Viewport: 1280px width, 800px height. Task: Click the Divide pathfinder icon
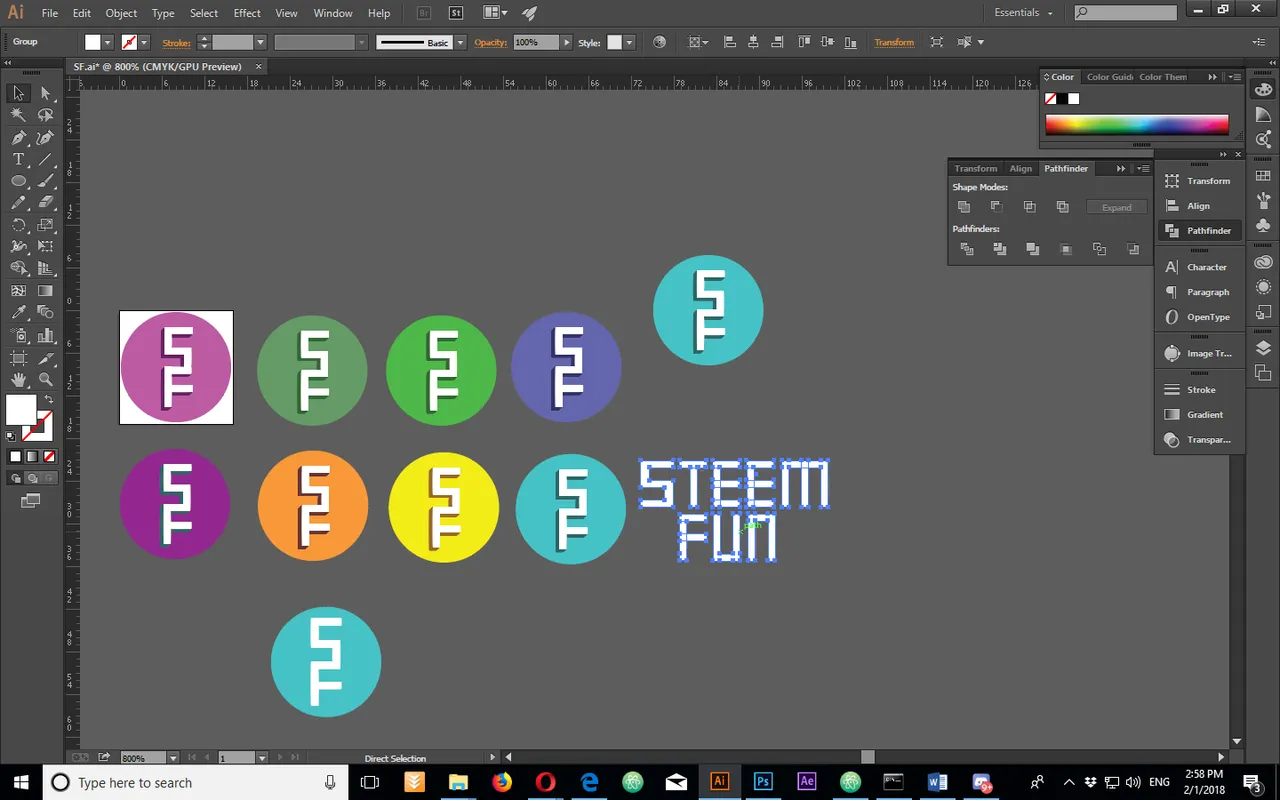966,249
